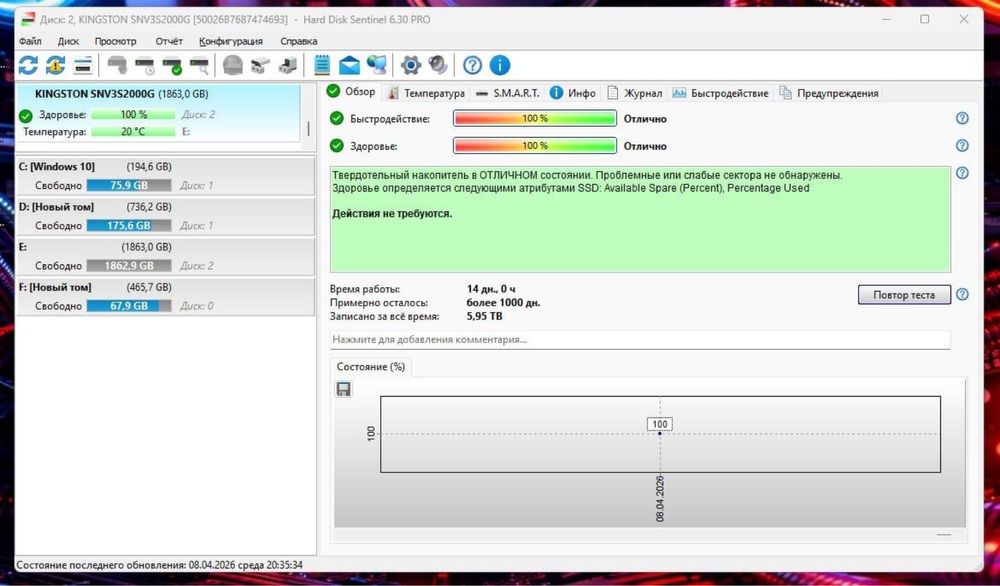
Task: Click the 'более 1000 дн.' remaining lifetime value
Action: click(503, 302)
